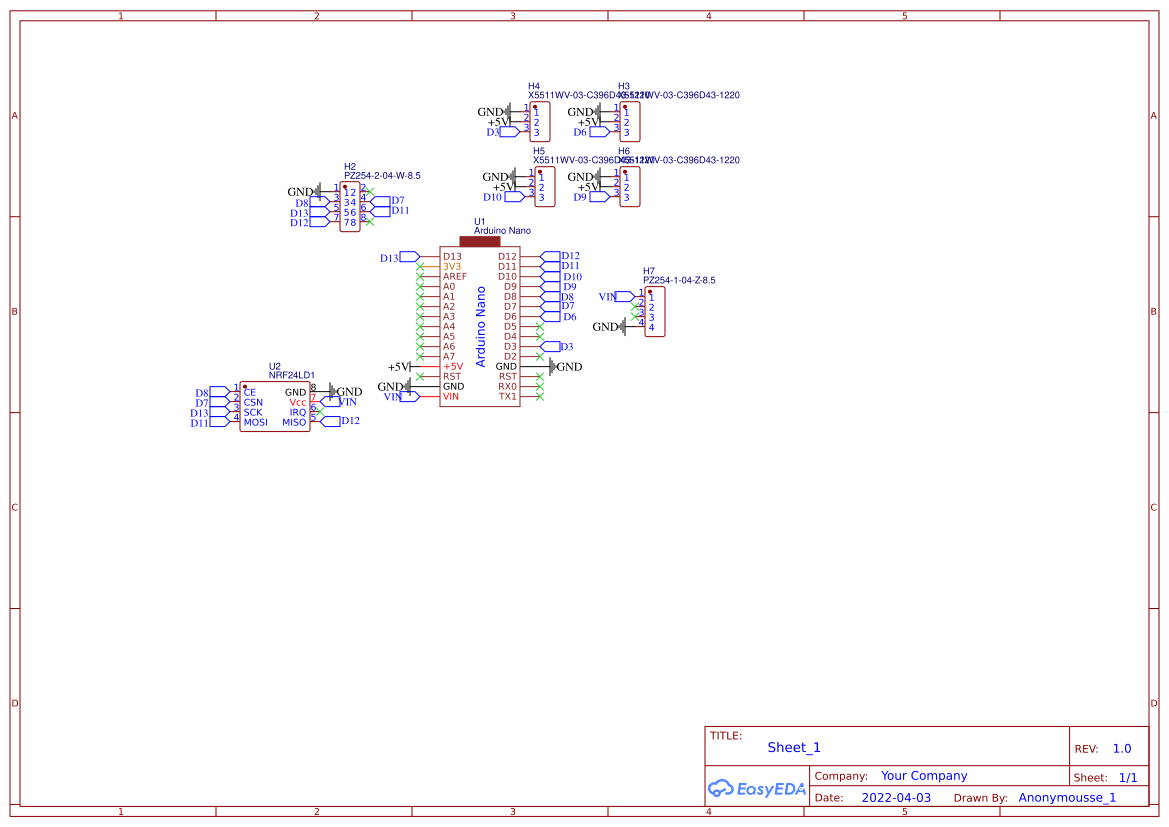Screen dimensions: 1169x827
Task: Click the Drawn By name Anonymousse_1
Action: pos(1067,797)
